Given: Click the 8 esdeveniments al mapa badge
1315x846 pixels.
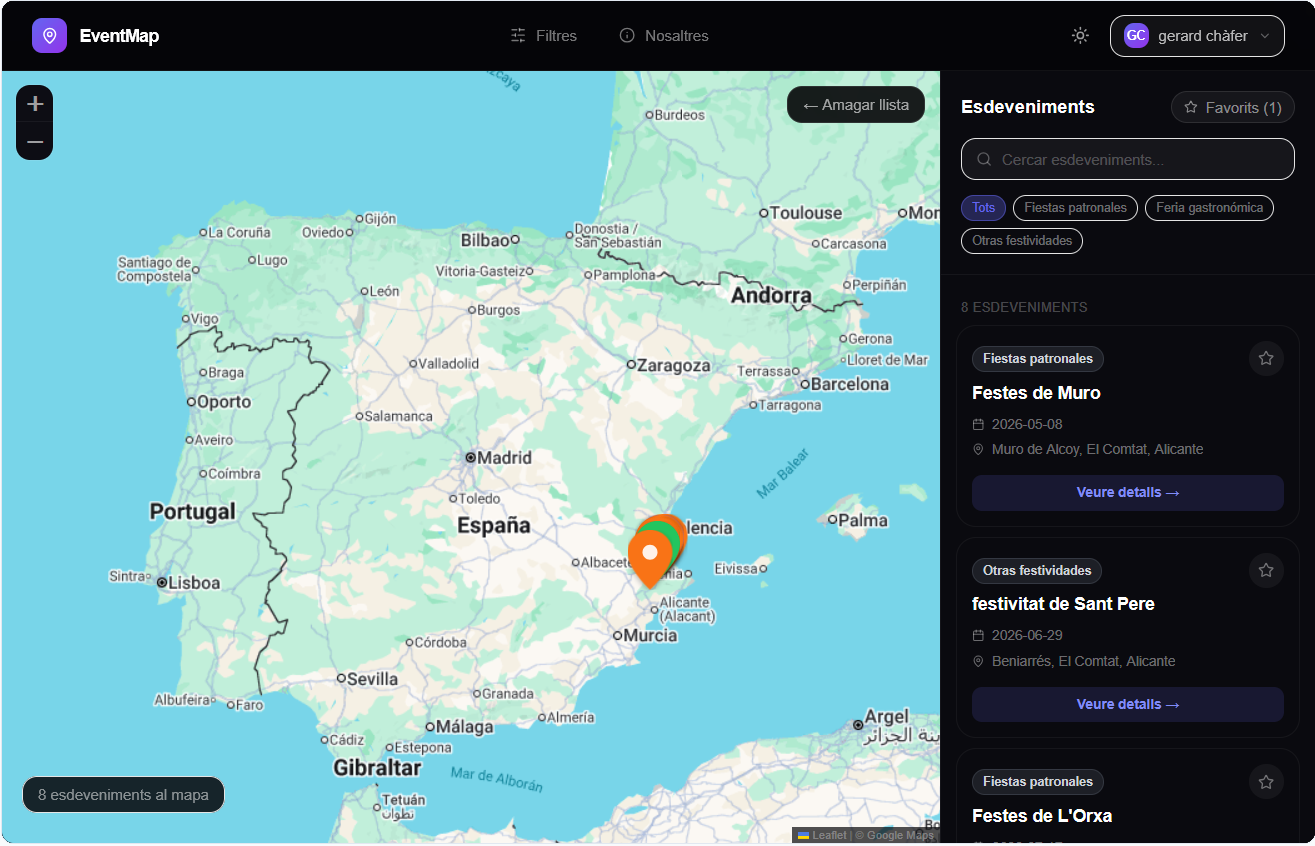Looking at the screenshot, I should click(x=124, y=795).
